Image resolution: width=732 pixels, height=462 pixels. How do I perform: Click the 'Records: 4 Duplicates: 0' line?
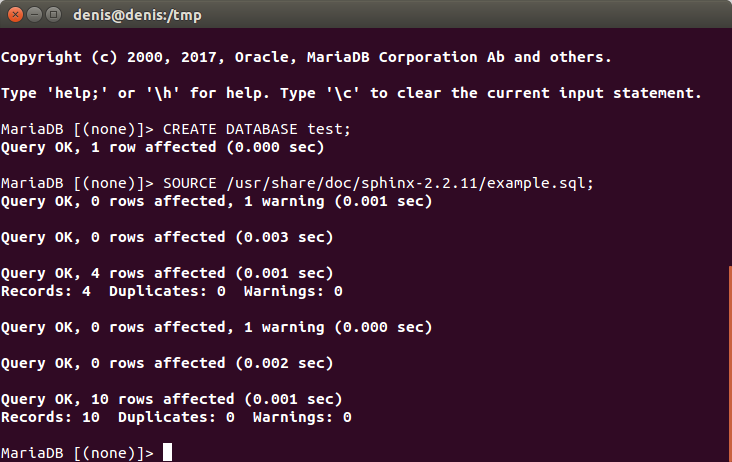coord(172,291)
